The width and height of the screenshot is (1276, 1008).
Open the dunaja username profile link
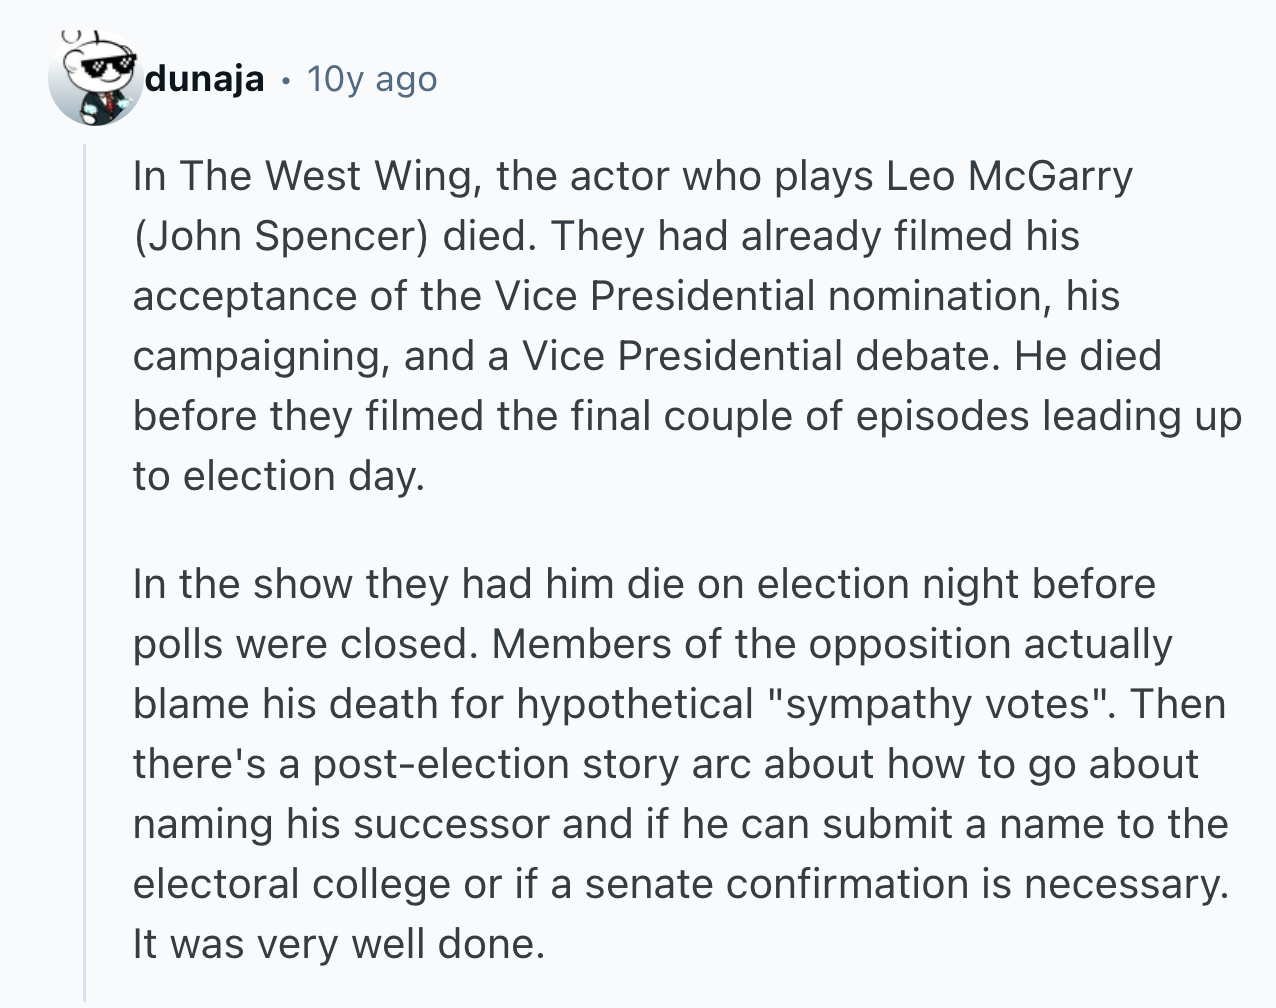coord(205,78)
